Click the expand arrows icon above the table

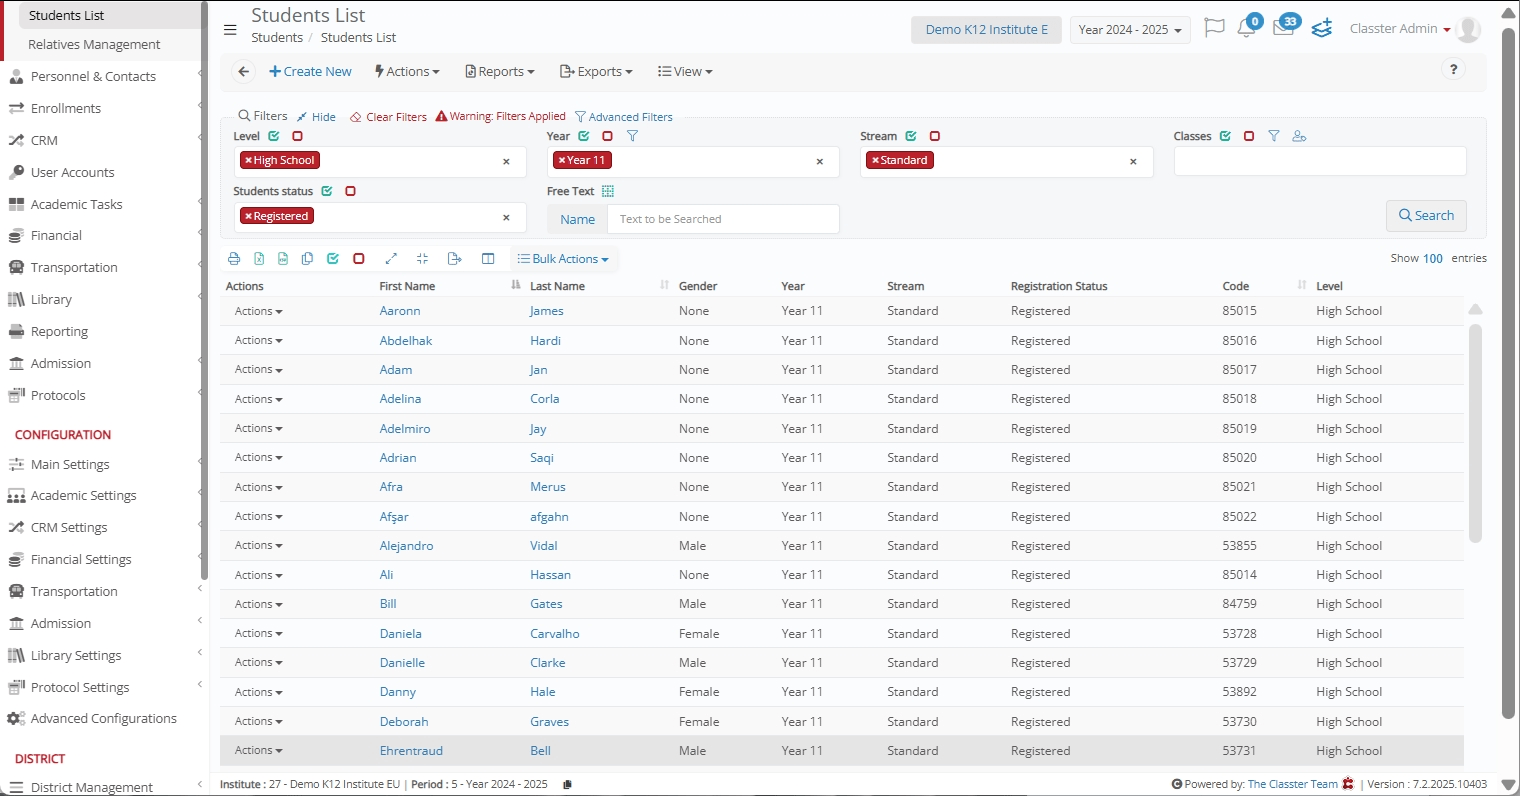point(391,259)
